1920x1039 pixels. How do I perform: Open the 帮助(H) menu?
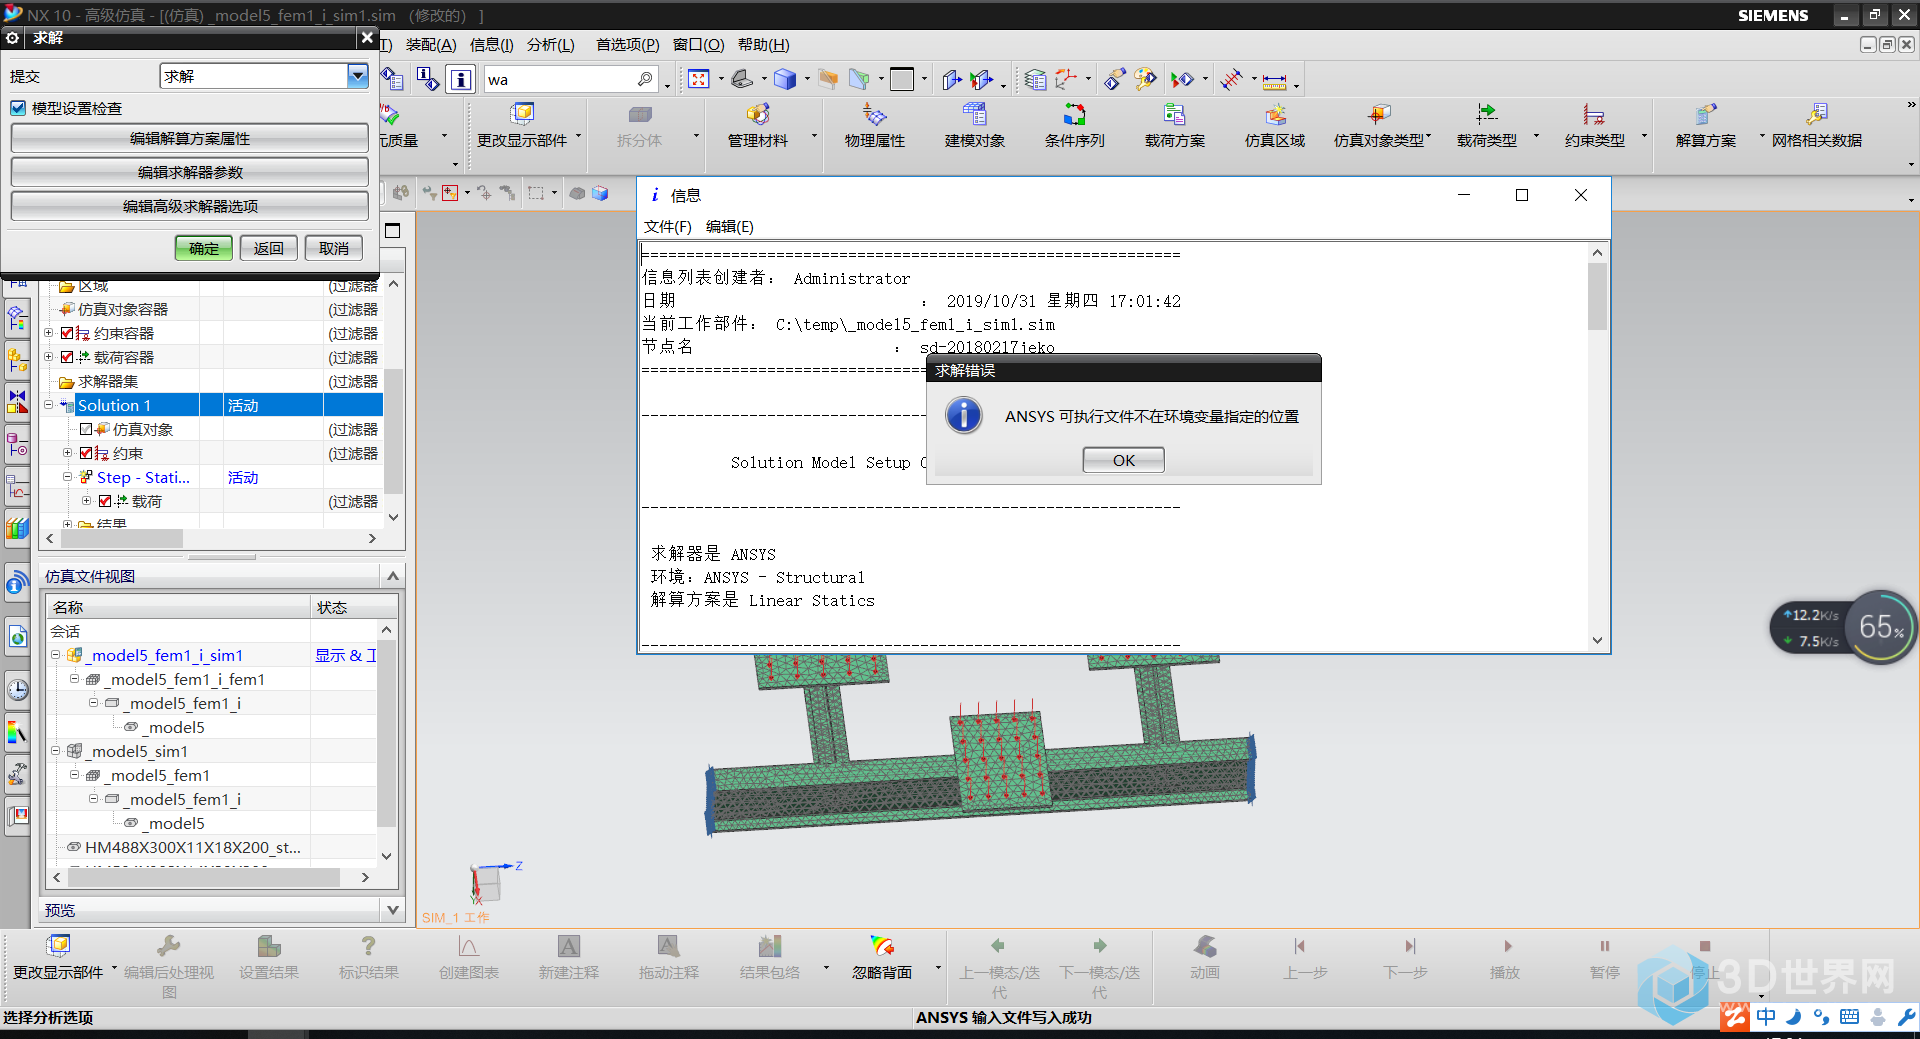(x=764, y=45)
